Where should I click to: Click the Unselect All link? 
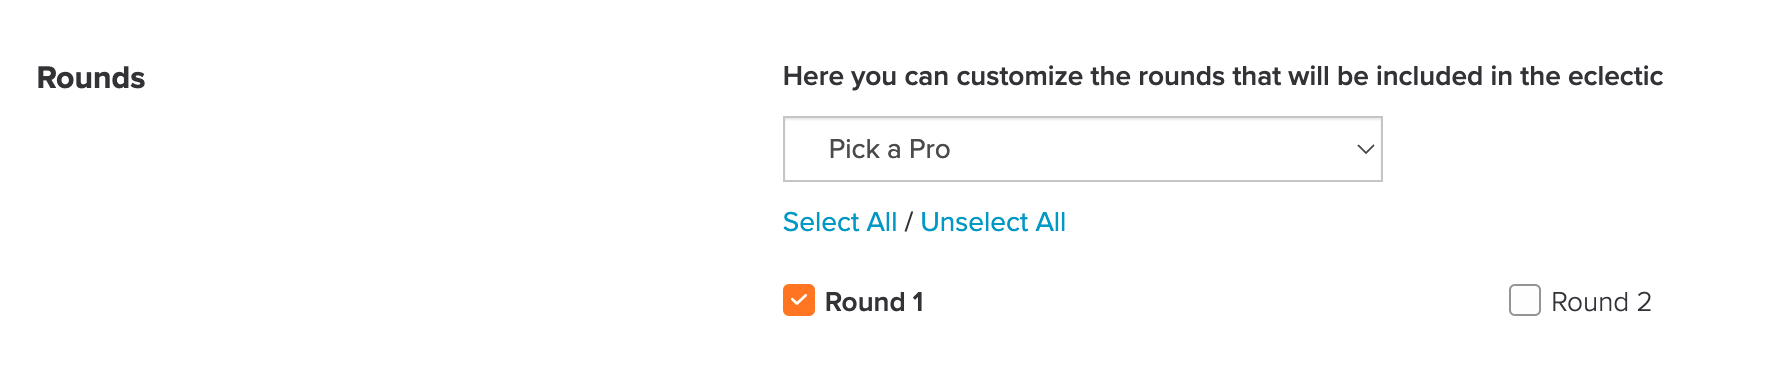[993, 222]
